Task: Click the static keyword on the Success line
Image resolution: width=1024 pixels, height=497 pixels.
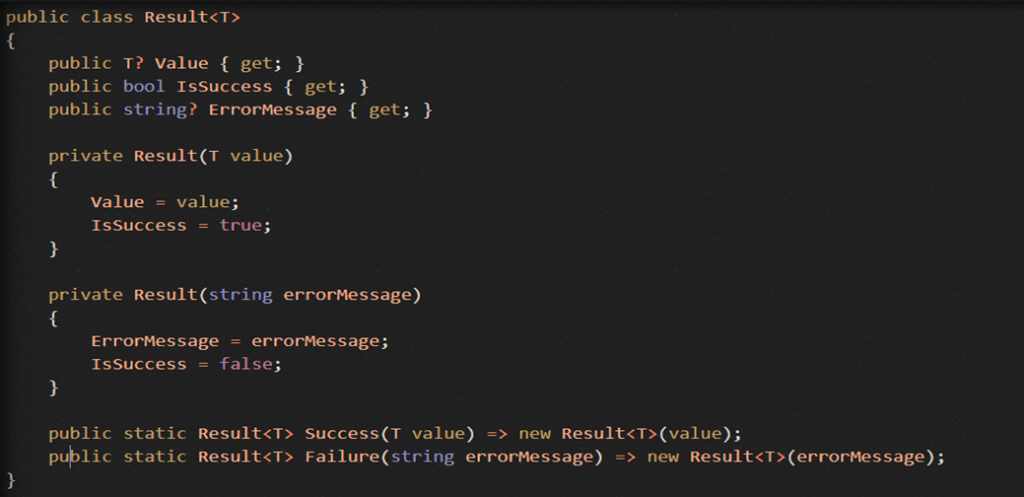Action: pyautogui.click(x=155, y=434)
